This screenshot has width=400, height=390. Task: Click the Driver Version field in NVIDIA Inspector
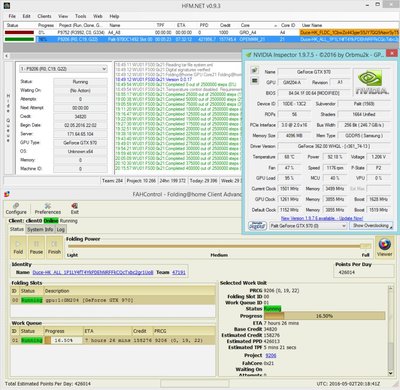coord(334,146)
